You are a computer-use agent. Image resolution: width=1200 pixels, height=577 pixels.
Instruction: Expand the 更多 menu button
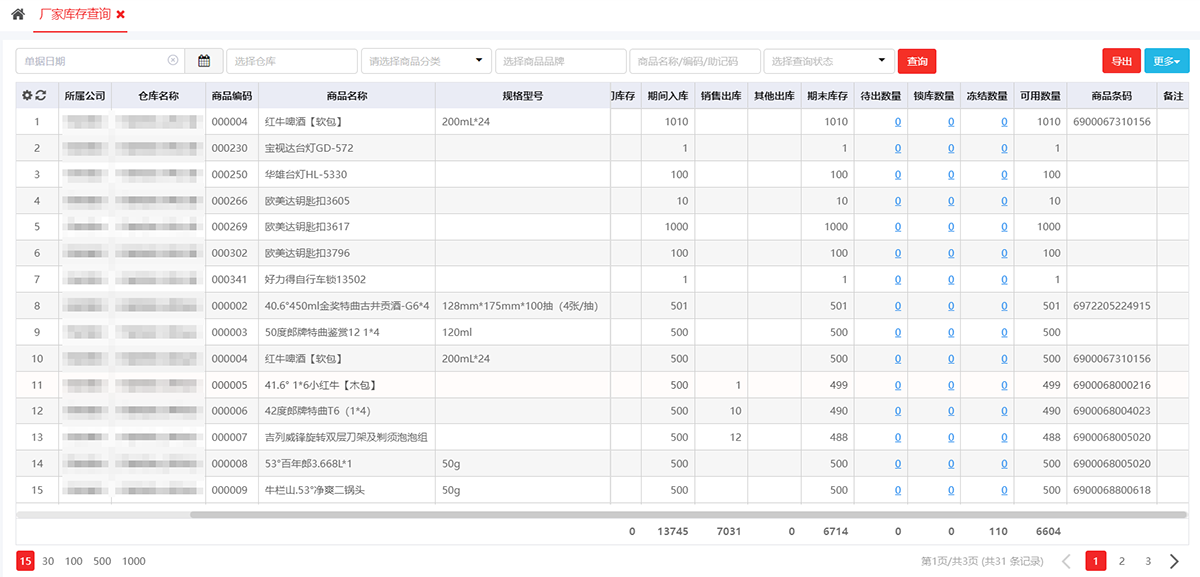(x=1166, y=61)
